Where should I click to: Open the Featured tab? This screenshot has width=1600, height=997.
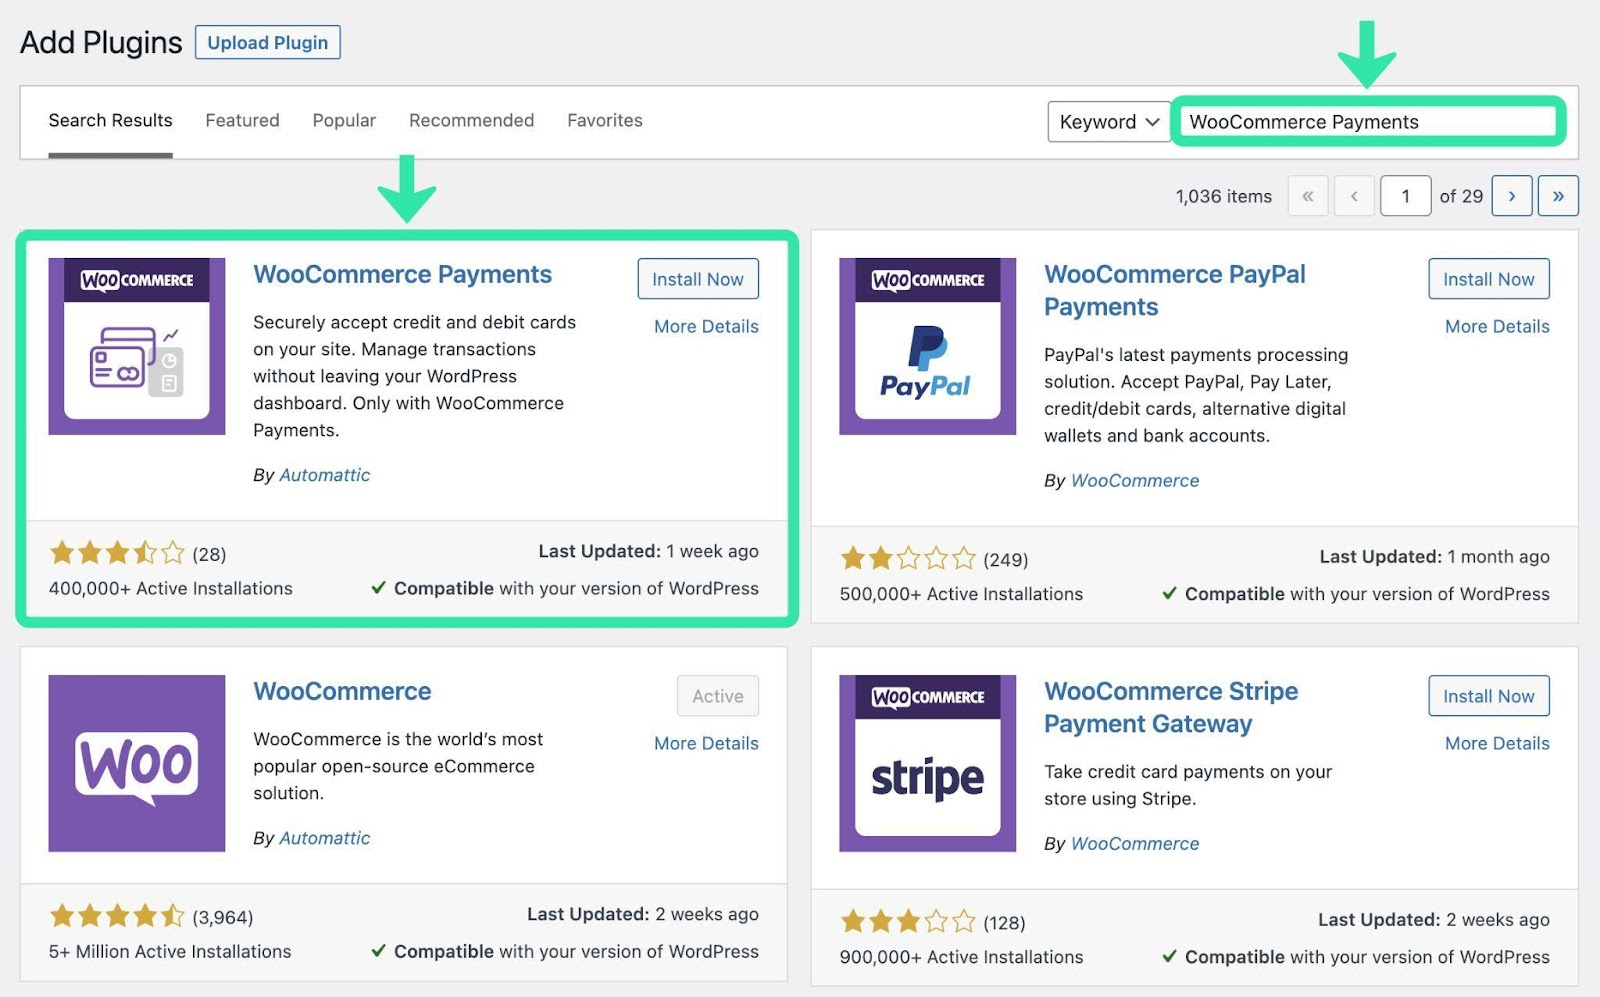242,121
